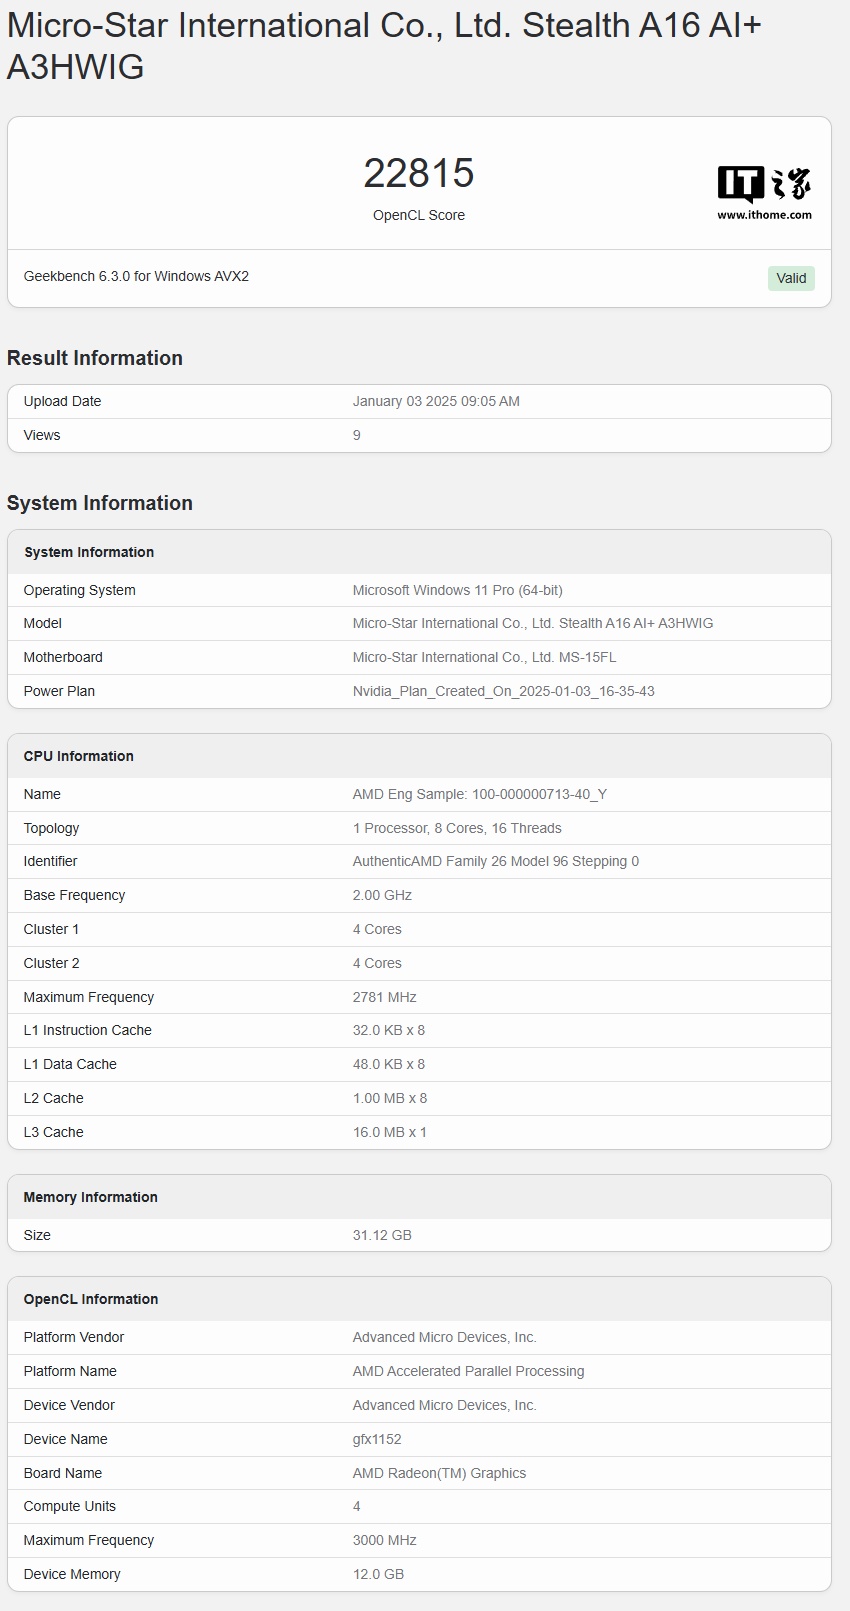Click the Power Plan Nvidia_Plan value
The height and width of the screenshot is (1611, 850).
tap(503, 691)
